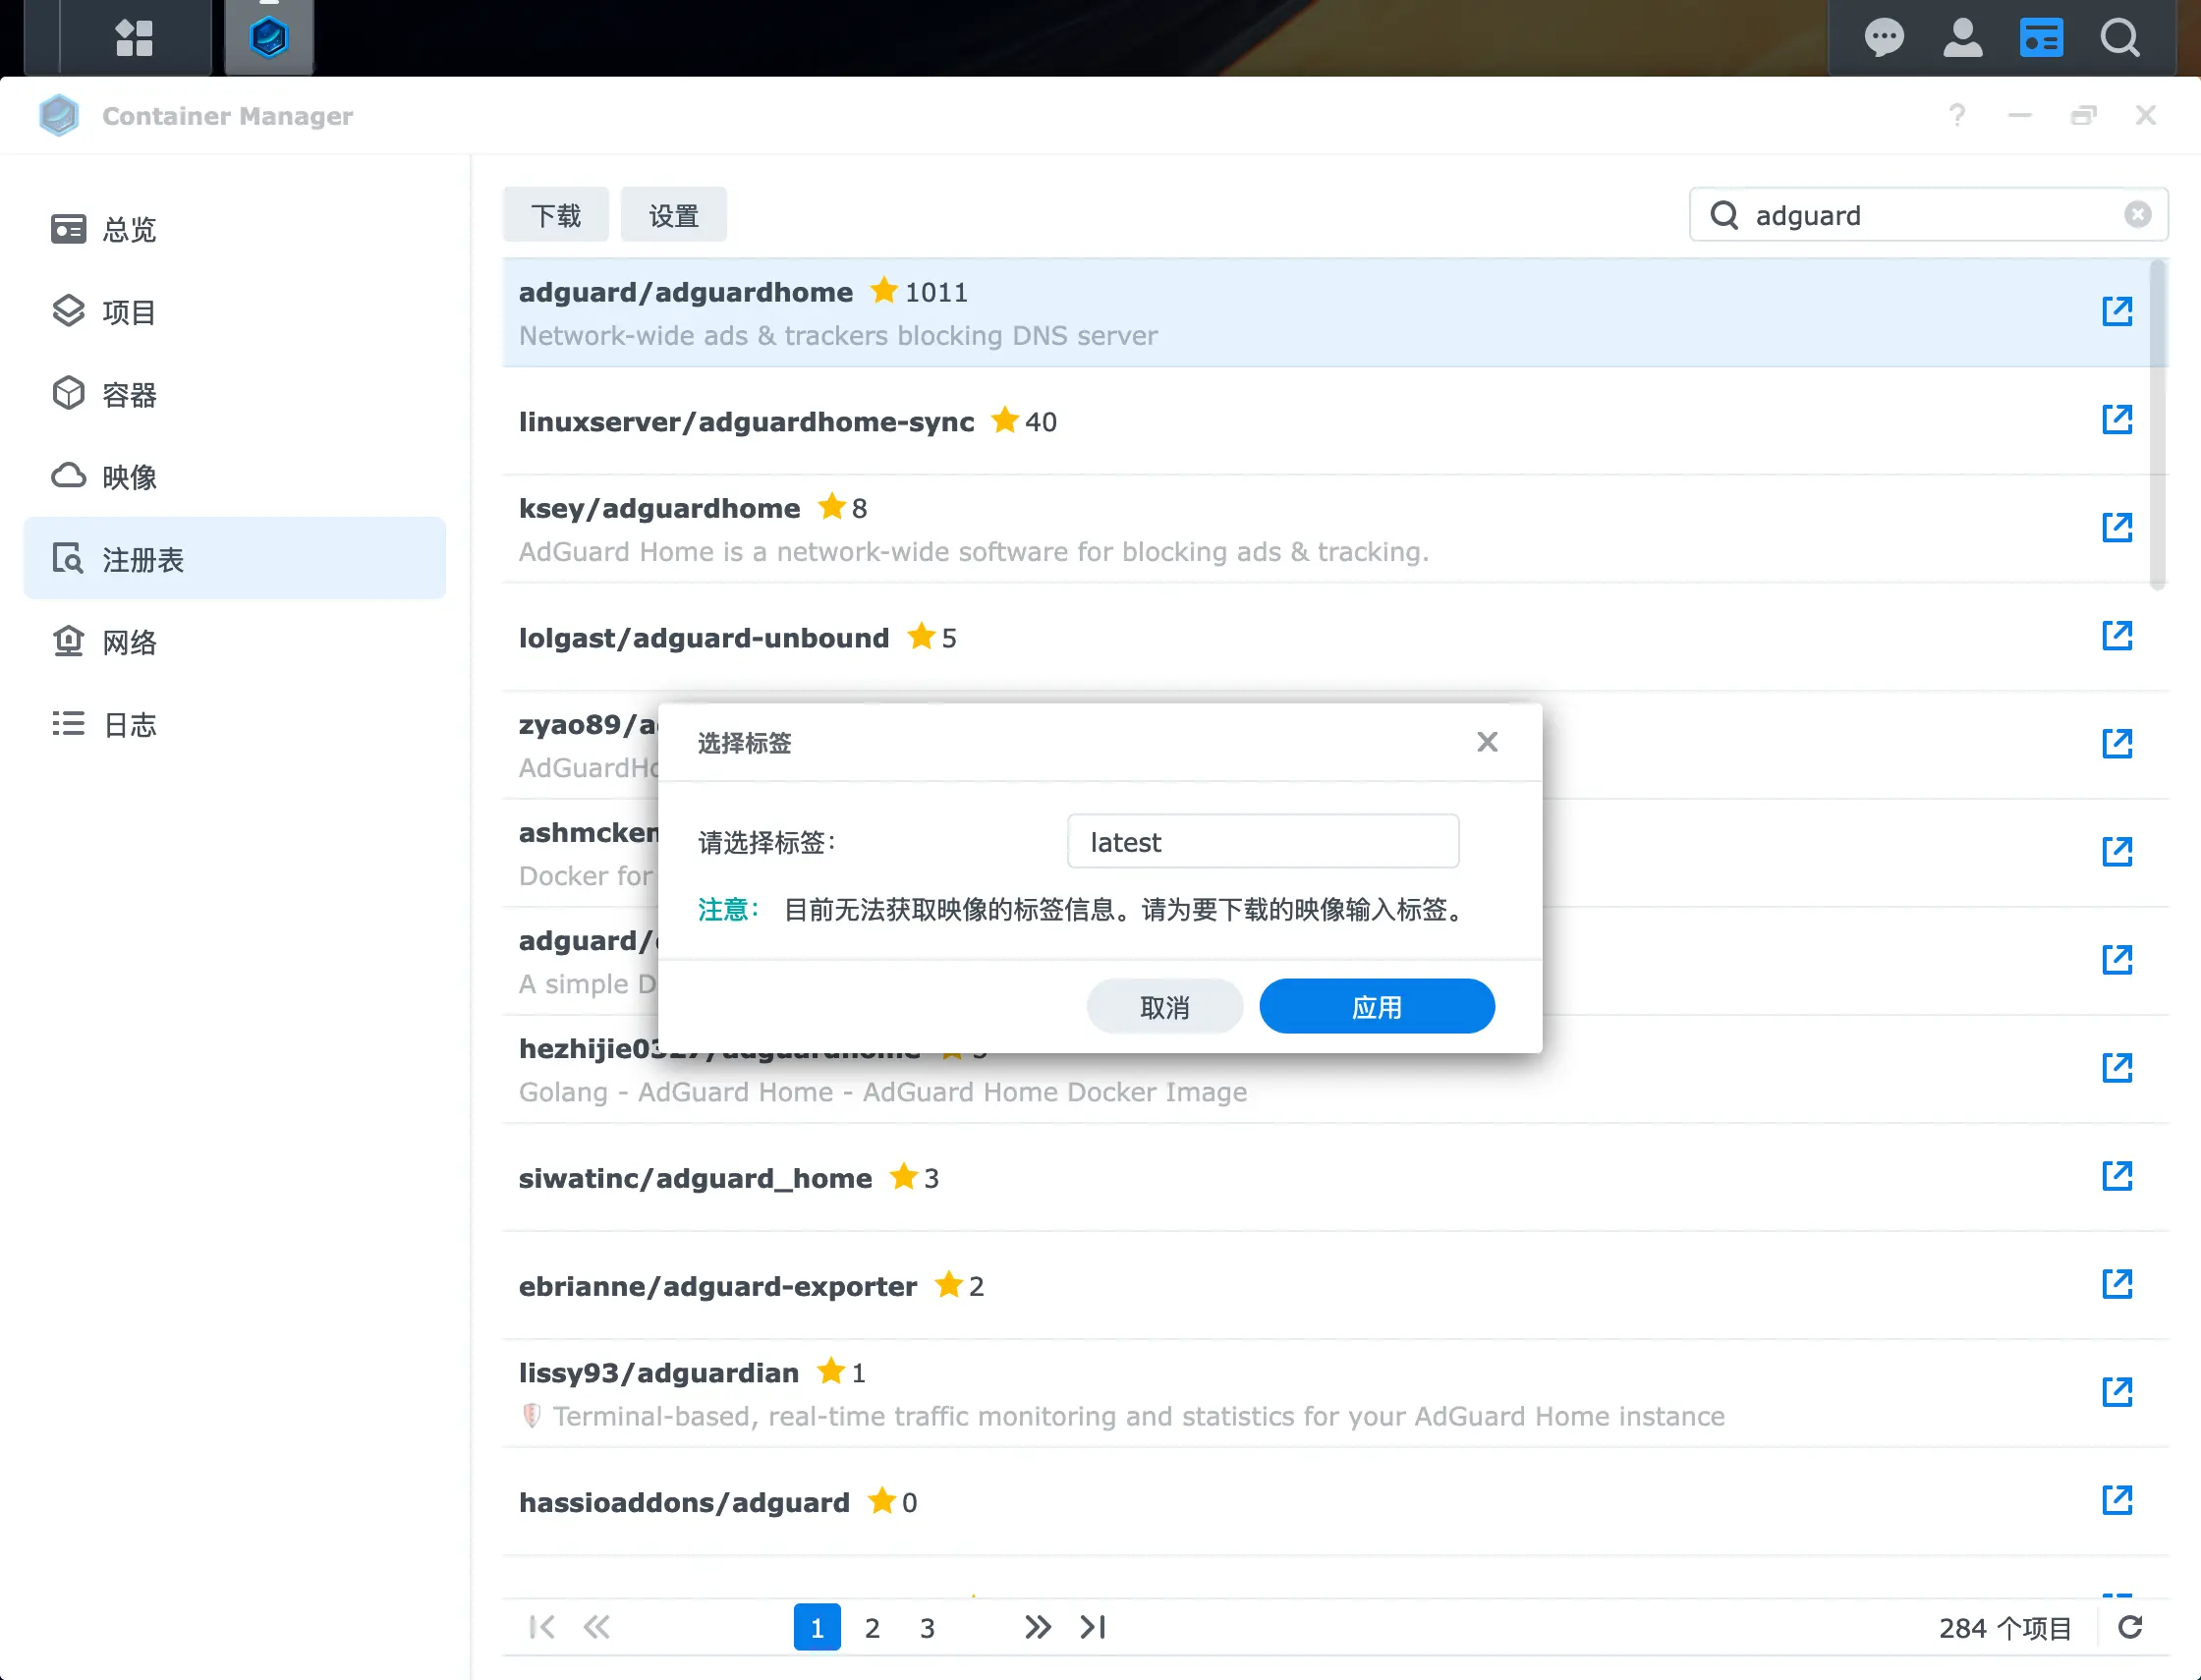Open ebrianne/adguard-exporter external link icon
2201x1680 pixels.
click(2117, 1283)
